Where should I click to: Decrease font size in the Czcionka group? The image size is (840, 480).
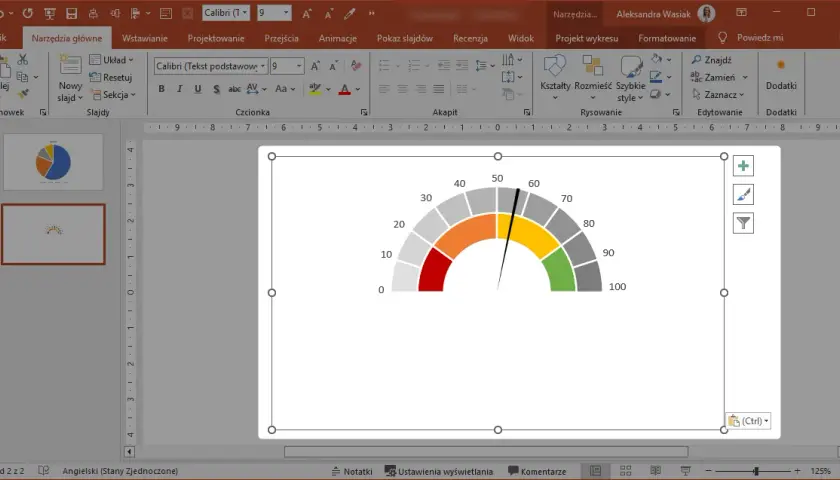(333, 66)
